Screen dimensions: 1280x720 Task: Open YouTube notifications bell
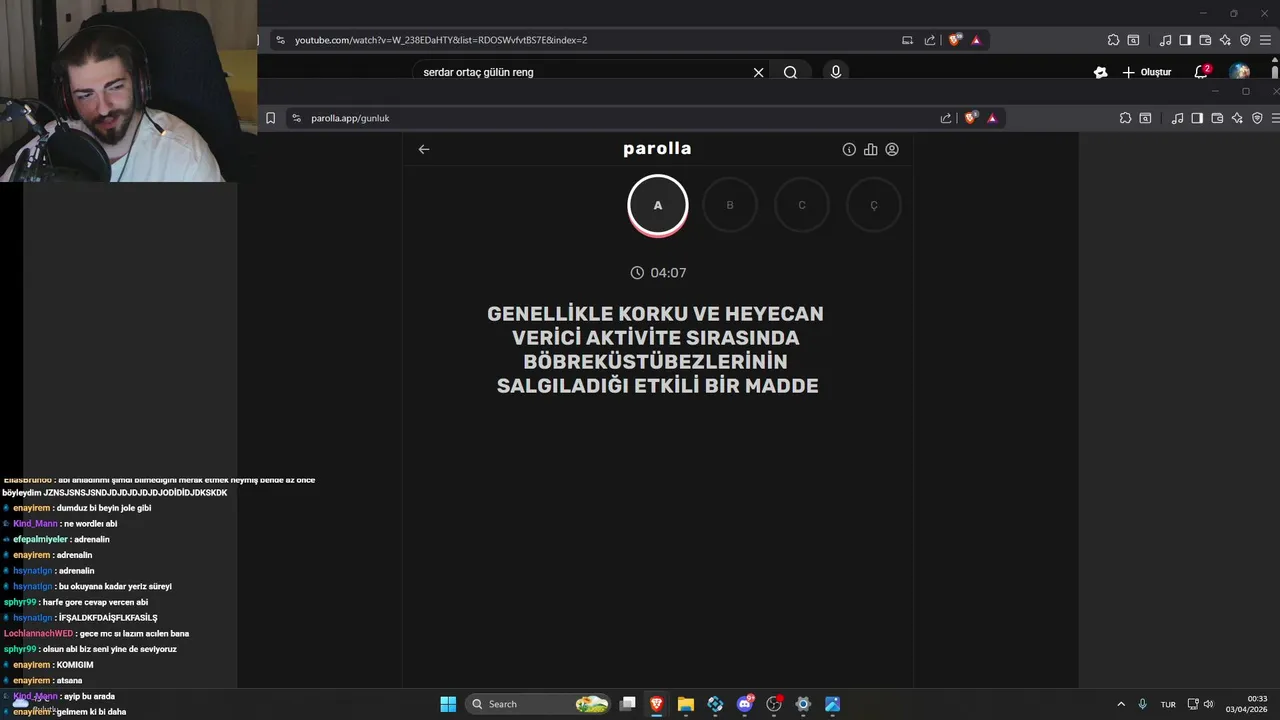pos(1202,72)
